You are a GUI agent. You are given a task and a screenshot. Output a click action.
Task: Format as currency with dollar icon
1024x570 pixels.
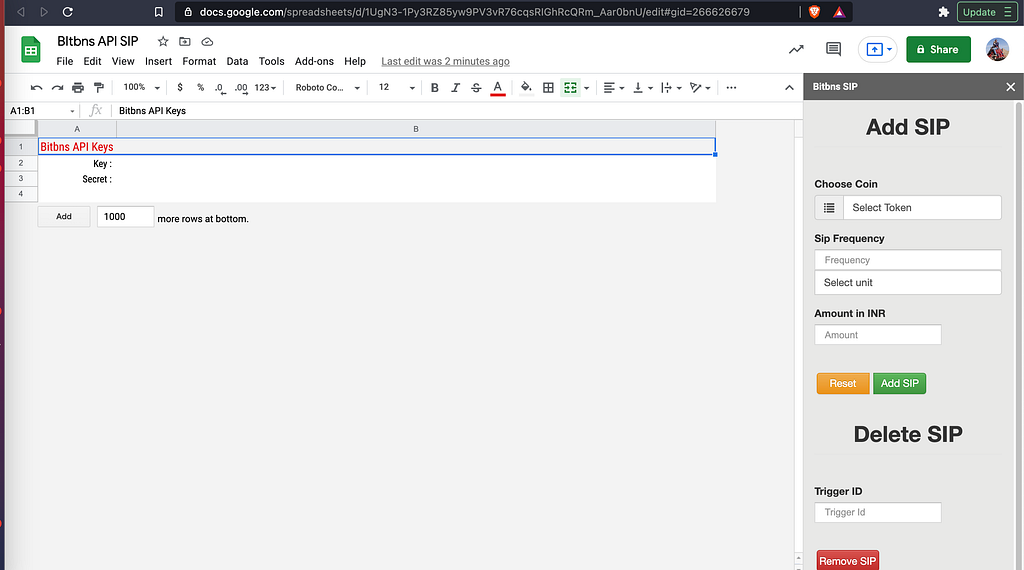coord(180,87)
